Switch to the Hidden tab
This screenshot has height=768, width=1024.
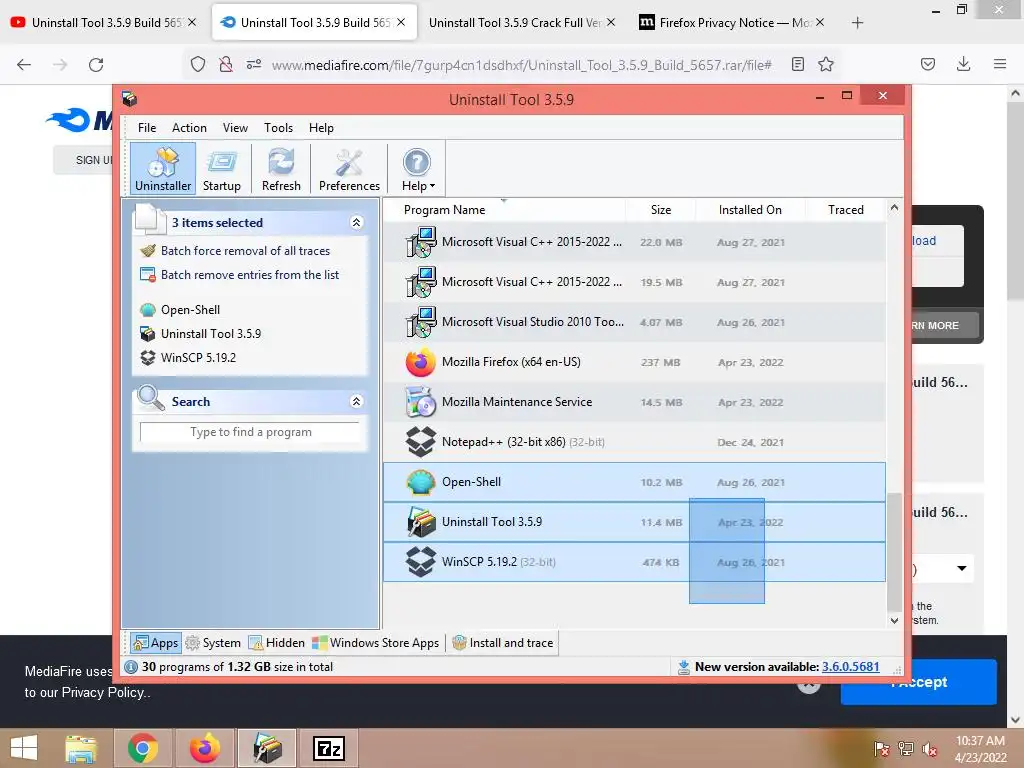click(x=277, y=643)
